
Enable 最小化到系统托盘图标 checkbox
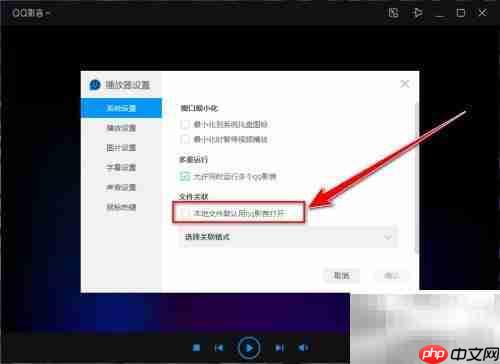(x=185, y=124)
